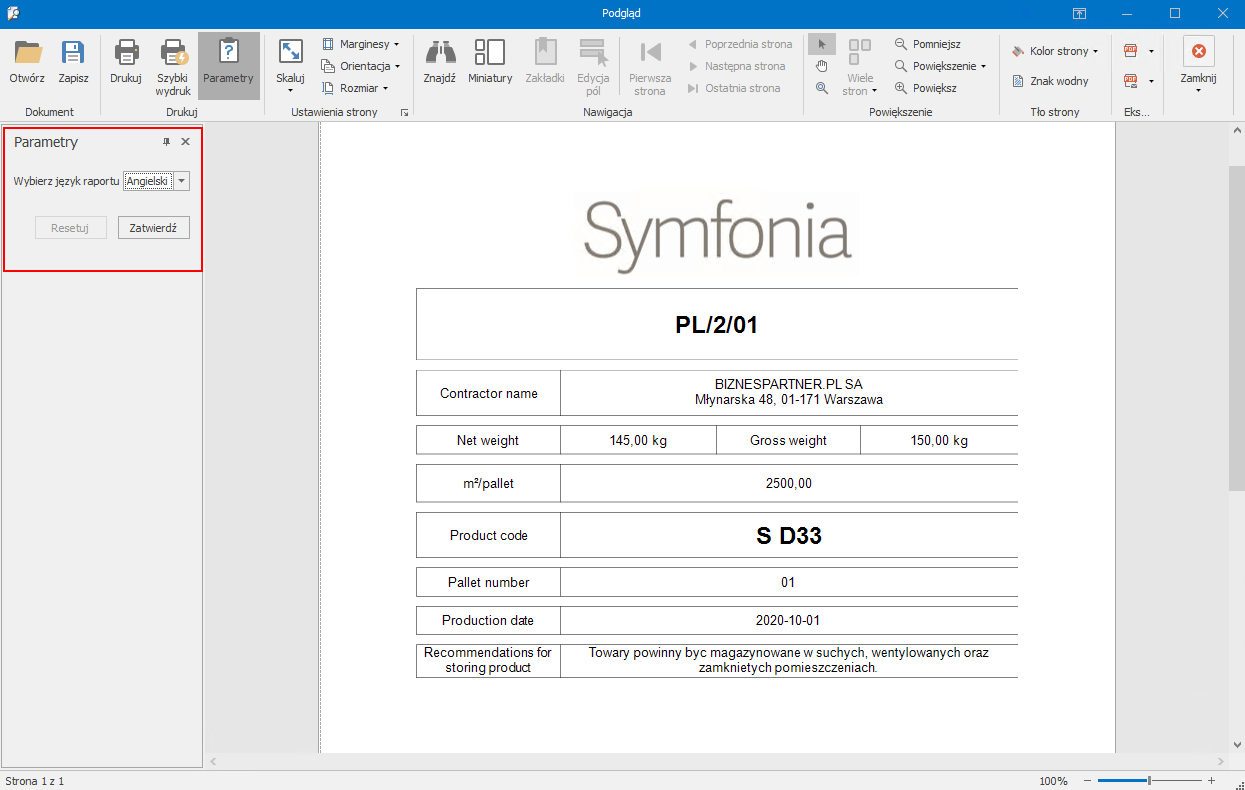This screenshot has width=1245, height=790.
Task: Click the zoom minus button in status bar
Action: pyautogui.click(x=1087, y=781)
